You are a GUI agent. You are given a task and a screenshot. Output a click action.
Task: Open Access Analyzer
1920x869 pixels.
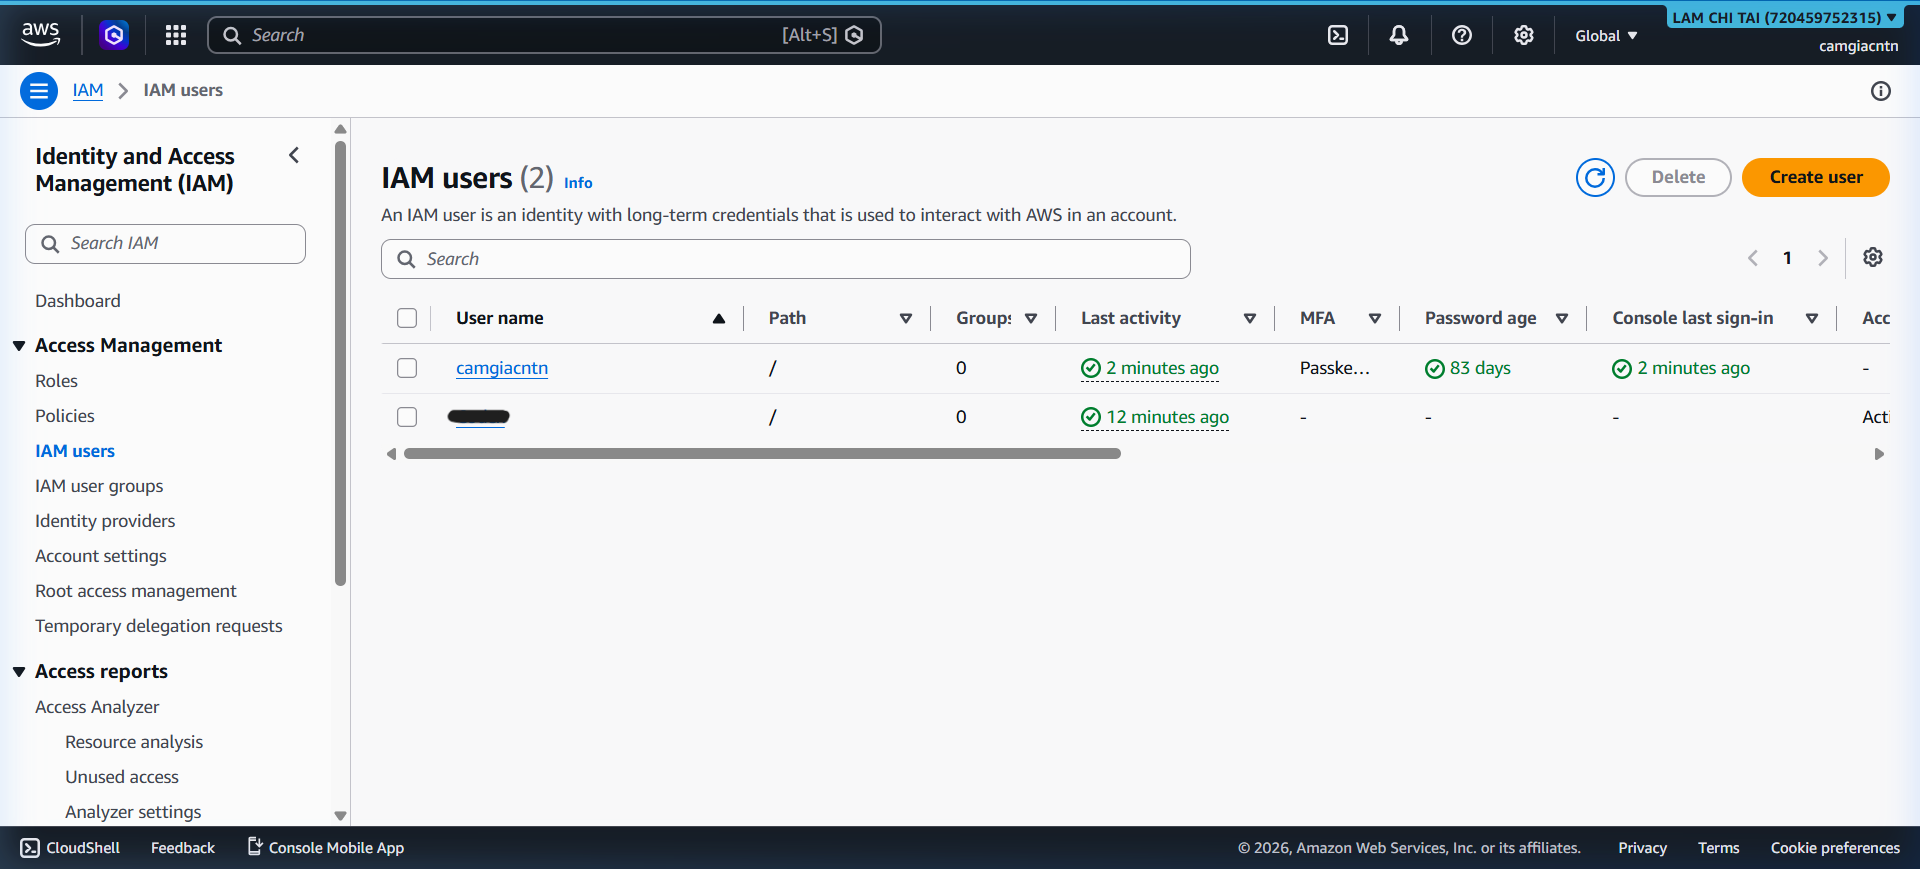pos(97,707)
